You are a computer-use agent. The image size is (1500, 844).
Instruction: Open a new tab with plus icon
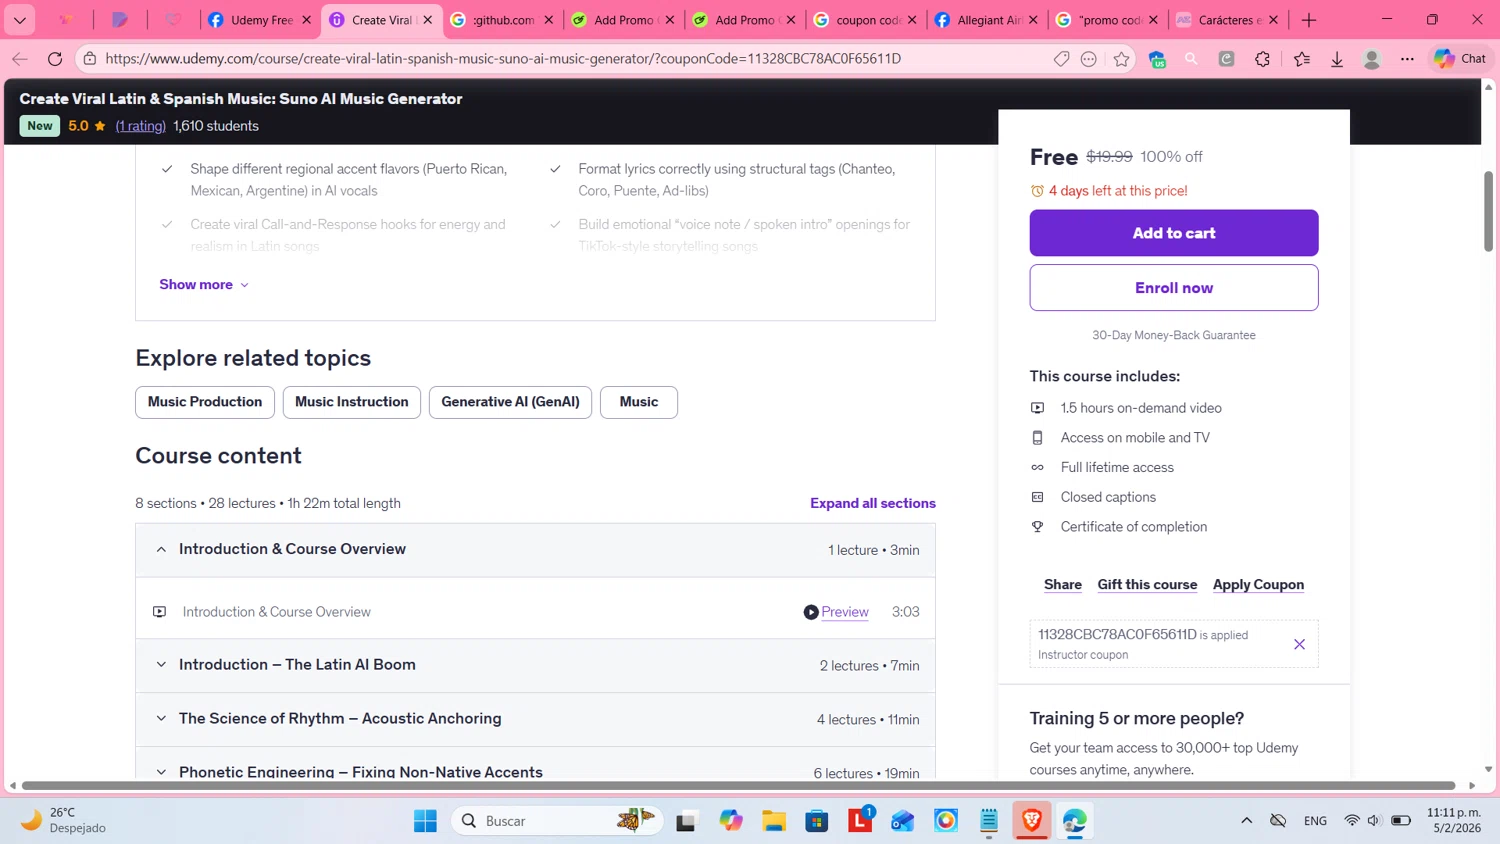[1309, 20]
